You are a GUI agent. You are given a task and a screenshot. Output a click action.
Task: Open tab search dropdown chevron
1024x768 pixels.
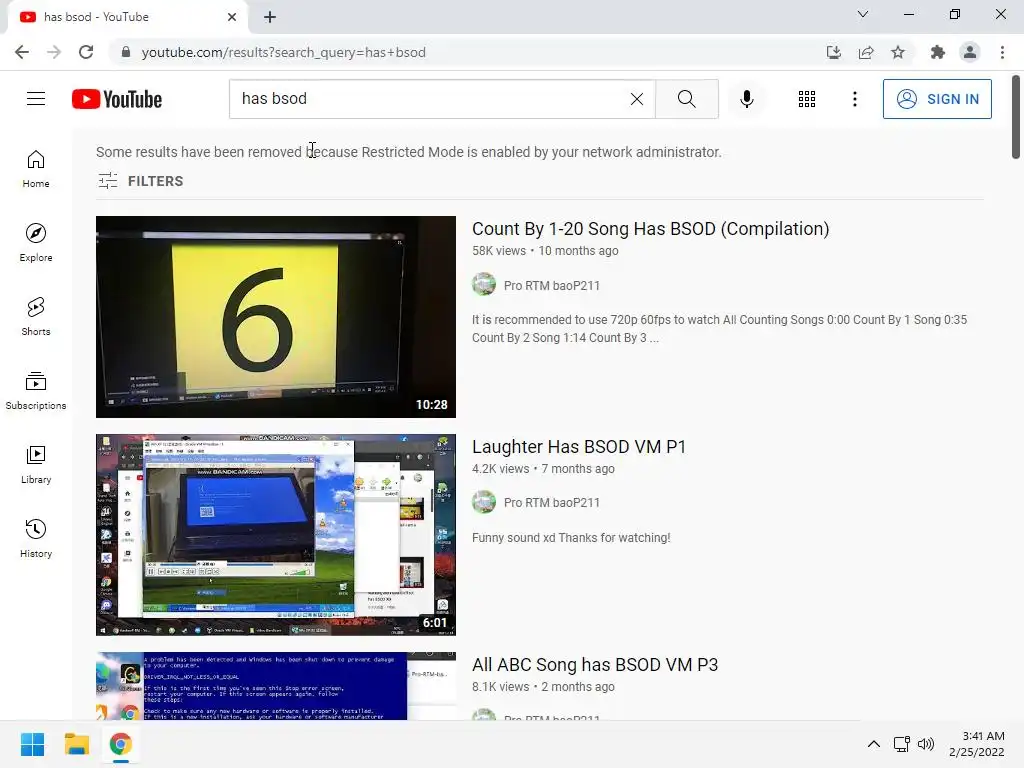[x=863, y=14]
